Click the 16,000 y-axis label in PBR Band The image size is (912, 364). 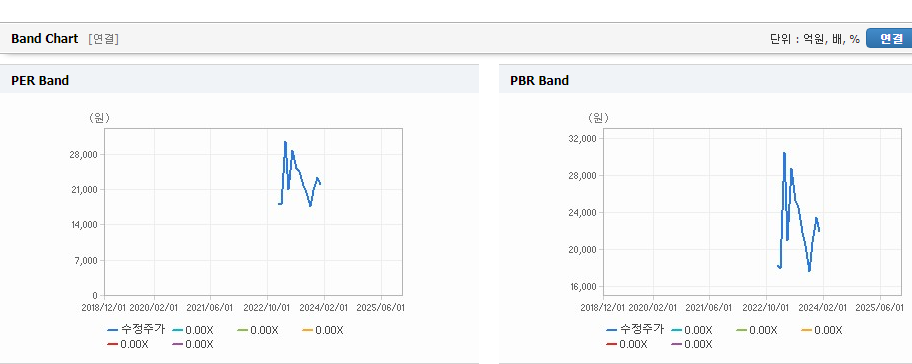click(584, 287)
